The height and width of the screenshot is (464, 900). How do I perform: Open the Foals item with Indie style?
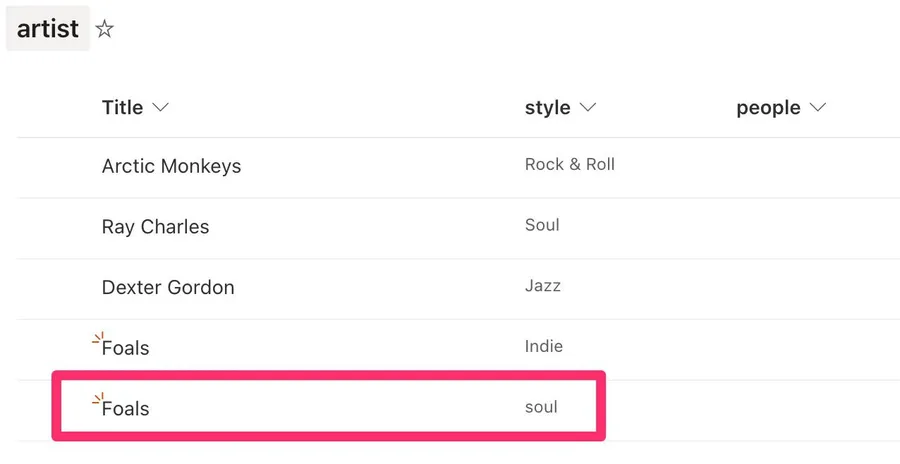click(126, 349)
